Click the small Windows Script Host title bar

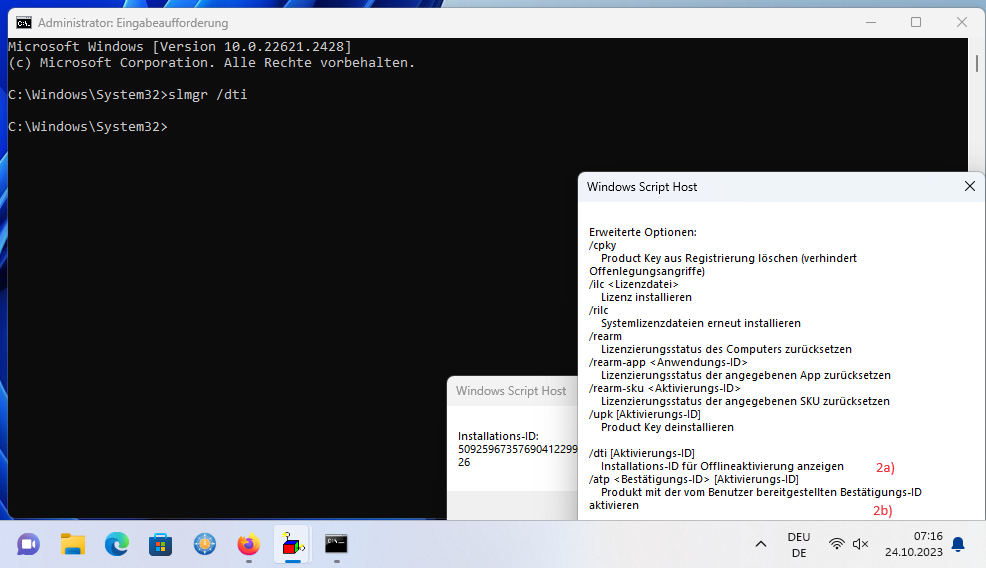[512, 391]
